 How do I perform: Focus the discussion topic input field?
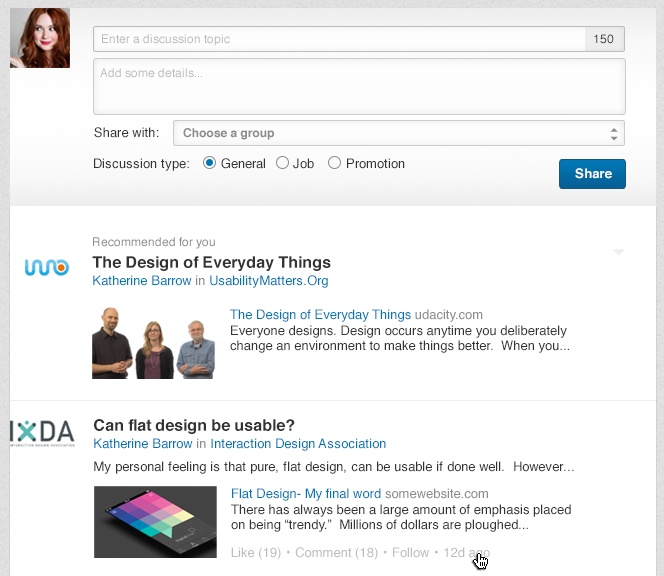pyautogui.click(x=340, y=40)
